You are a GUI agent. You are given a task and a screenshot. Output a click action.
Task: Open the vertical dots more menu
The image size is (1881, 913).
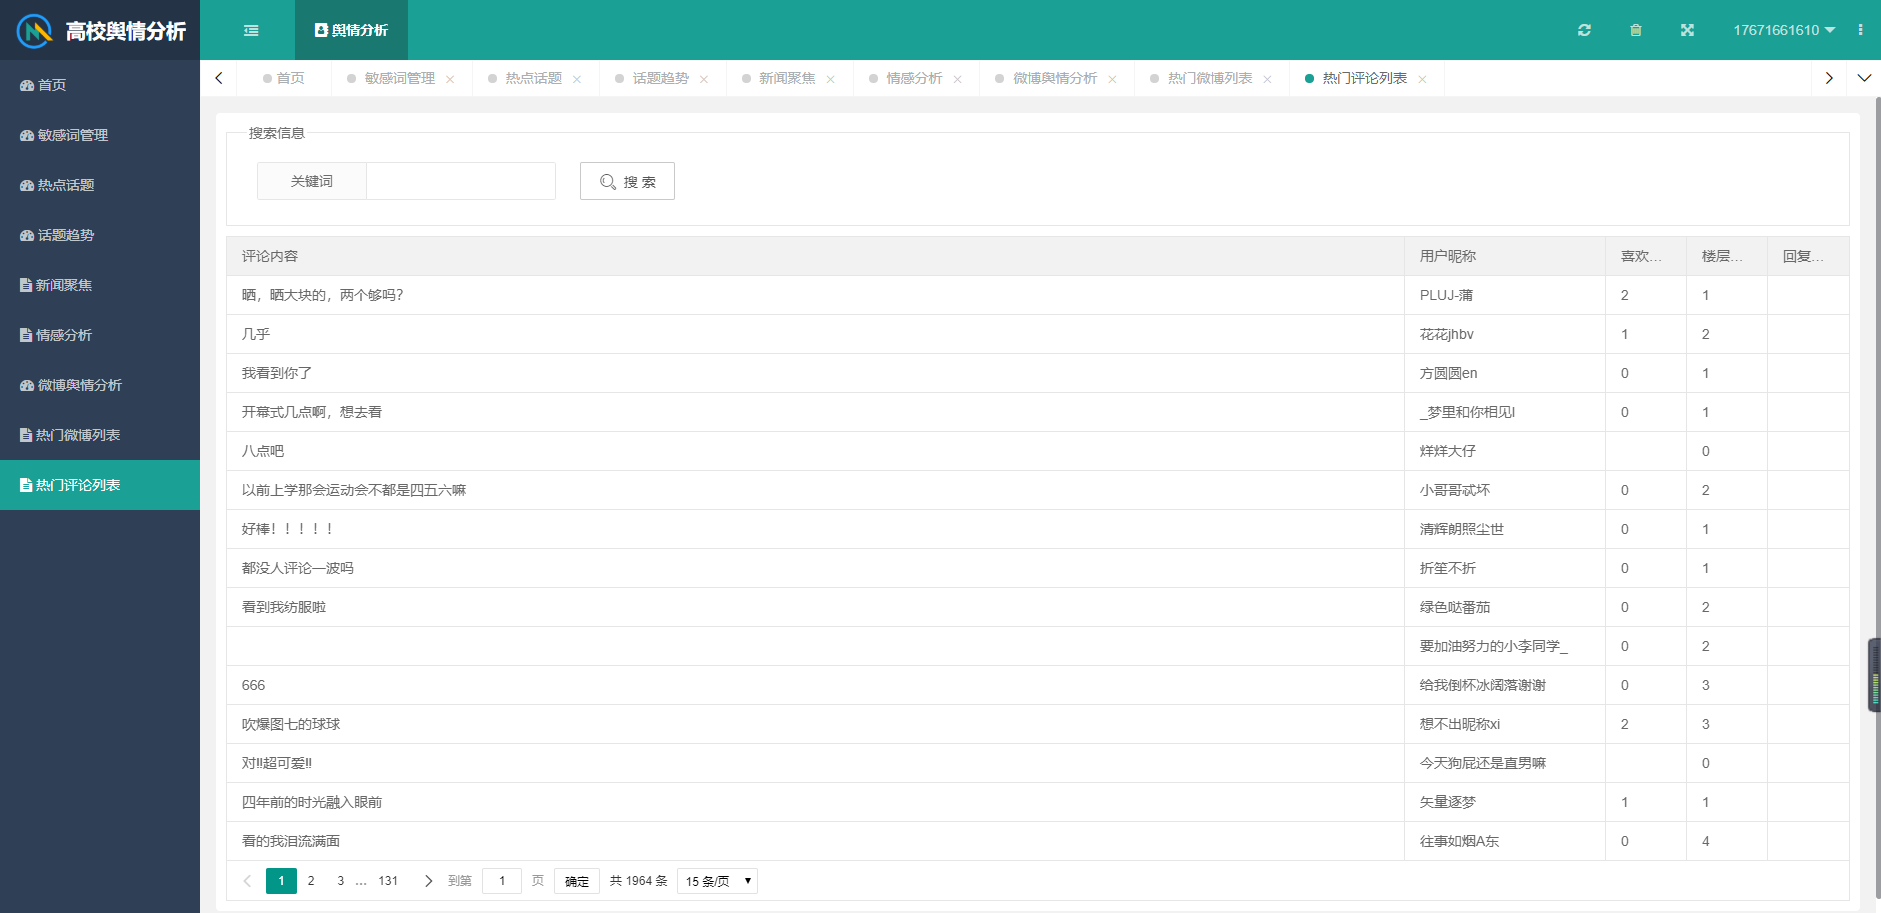coord(1860,30)
